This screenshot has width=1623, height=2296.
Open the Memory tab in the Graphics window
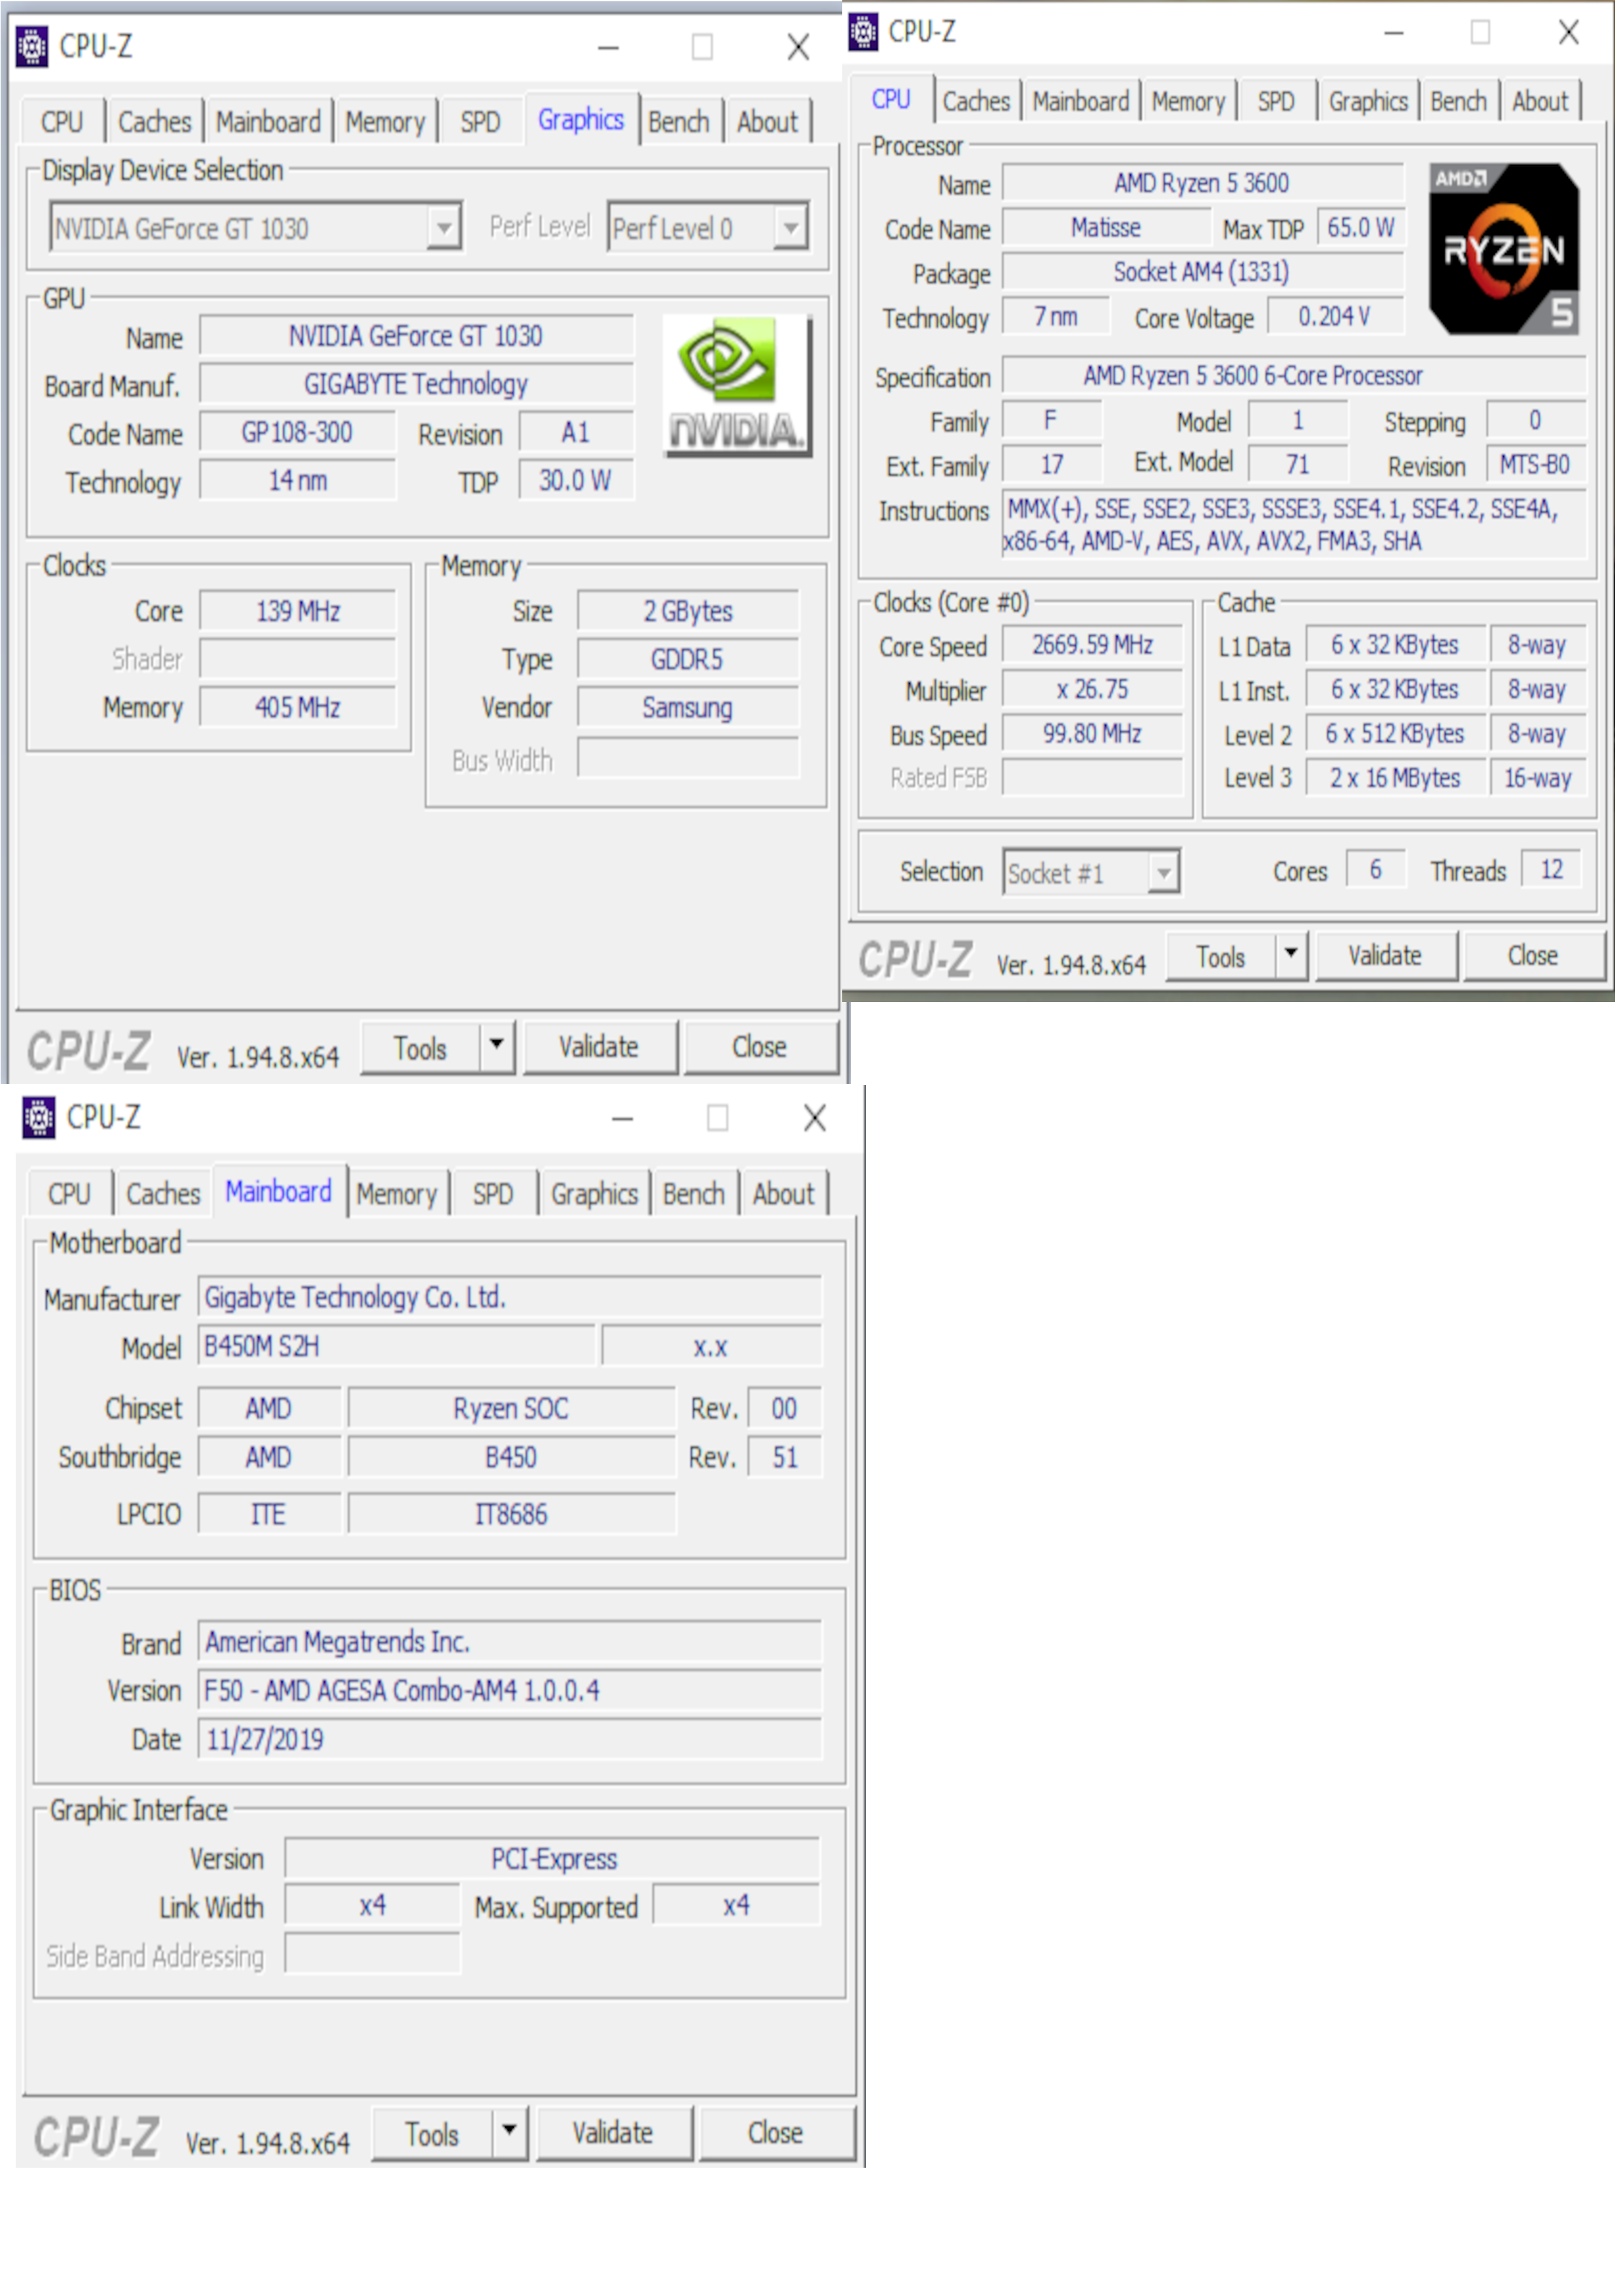[386, 123]
